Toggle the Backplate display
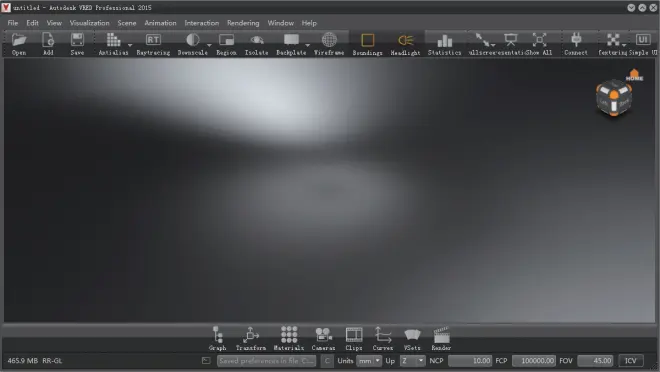The image size is (660, 372). [x=291, y=44]
